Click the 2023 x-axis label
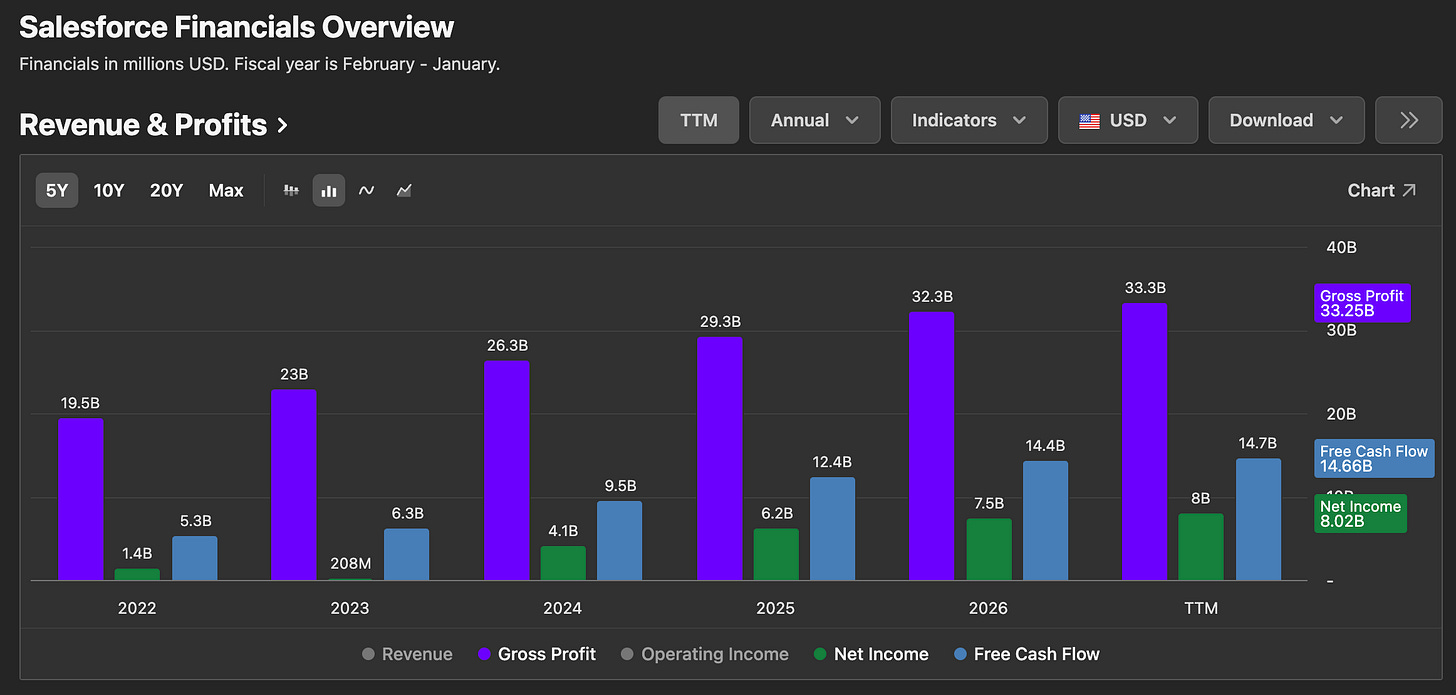Image resolution: width=1456 pixels, height=695 pixels. point(350,608)
